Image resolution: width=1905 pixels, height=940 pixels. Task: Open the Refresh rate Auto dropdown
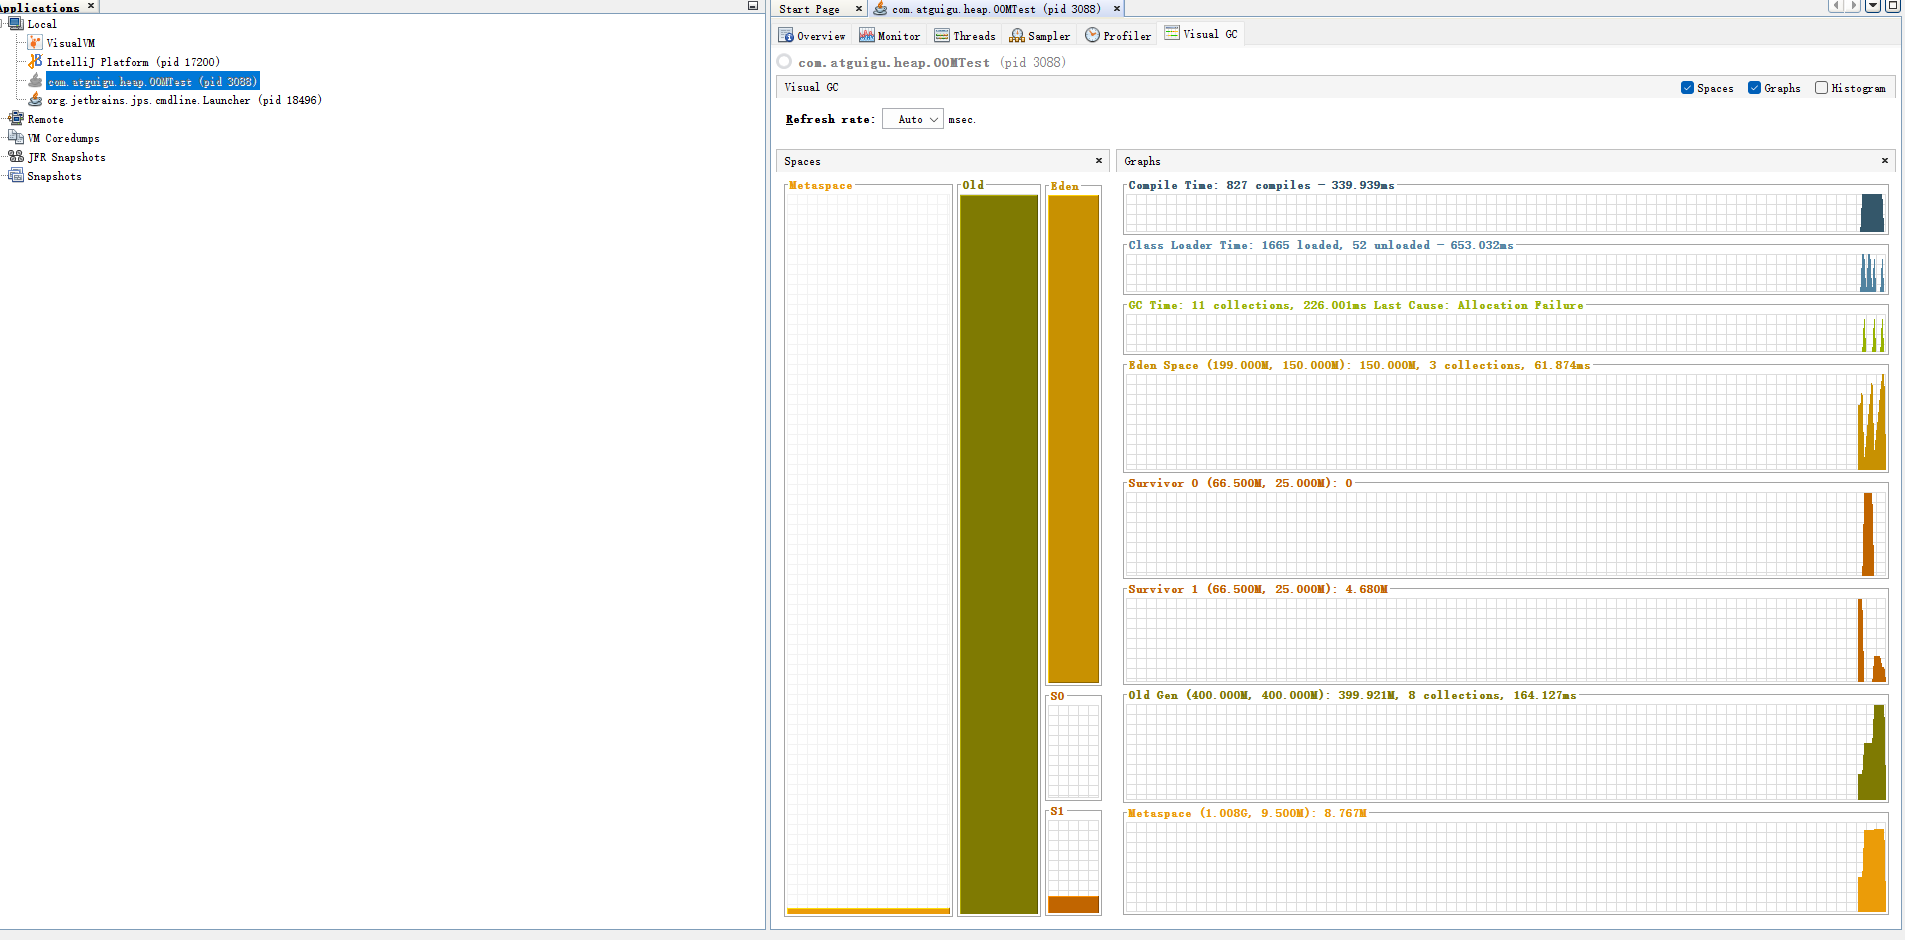(913, 119)
